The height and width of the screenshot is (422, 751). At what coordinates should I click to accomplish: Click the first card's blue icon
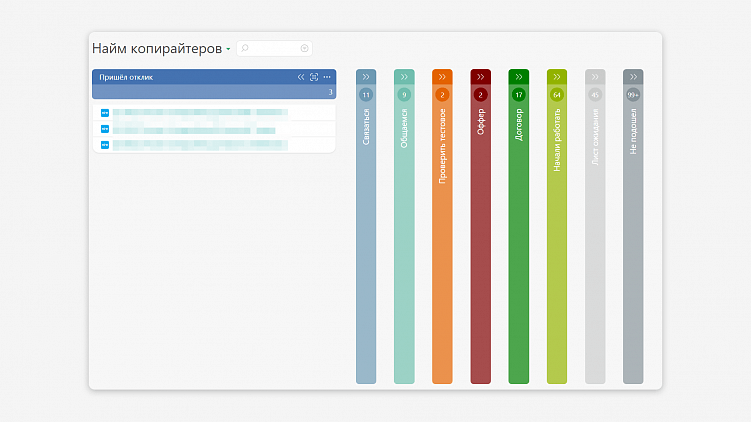tap(105, 113)
